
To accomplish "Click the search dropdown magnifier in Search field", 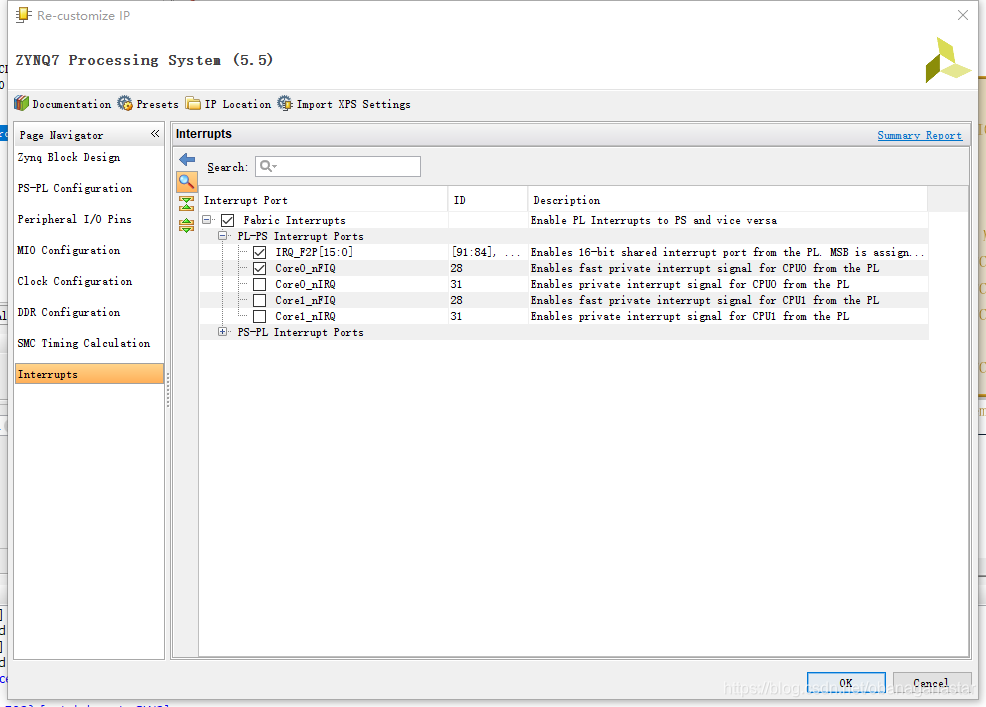I will point(268,166).
